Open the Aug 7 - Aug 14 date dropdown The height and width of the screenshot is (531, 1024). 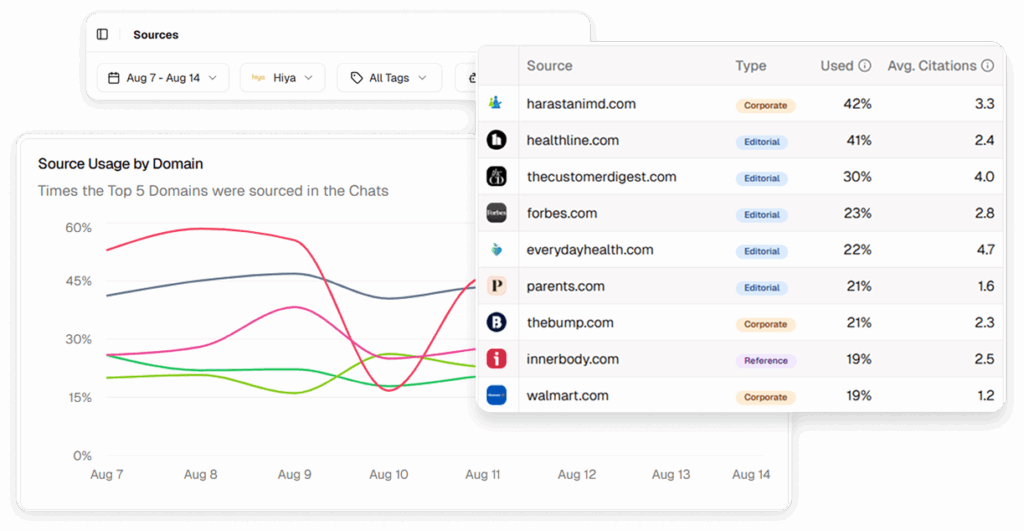pos(163,78)
